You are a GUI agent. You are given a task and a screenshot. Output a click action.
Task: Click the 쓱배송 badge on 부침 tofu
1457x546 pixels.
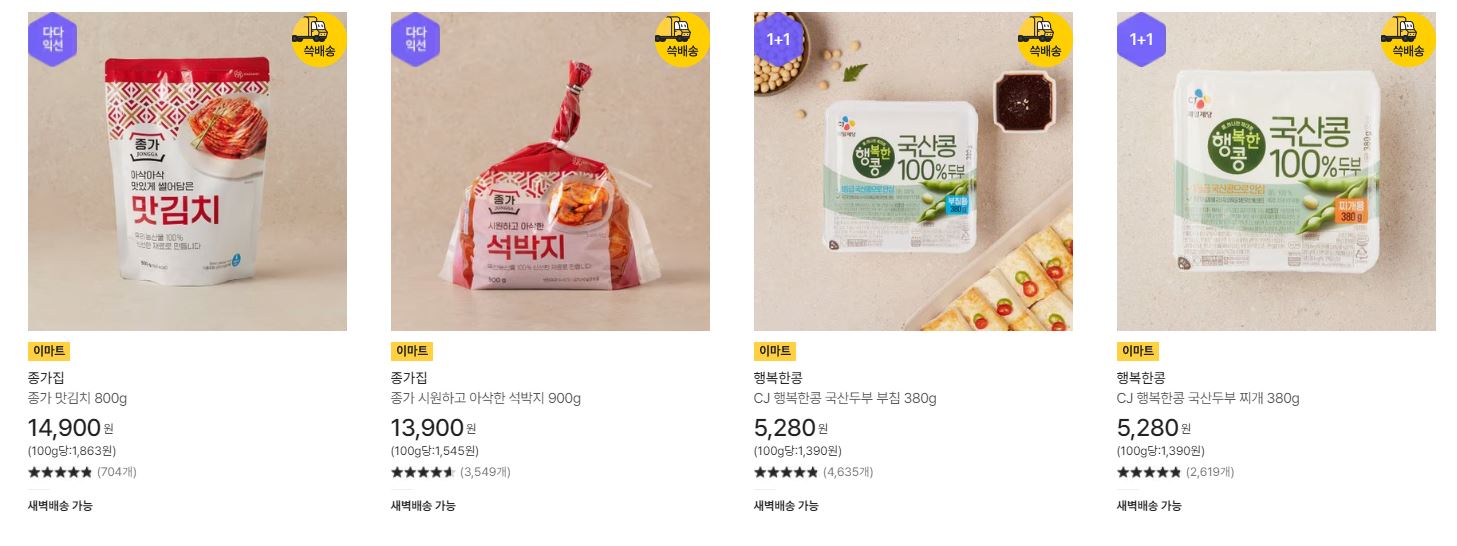coord(1047,39)
